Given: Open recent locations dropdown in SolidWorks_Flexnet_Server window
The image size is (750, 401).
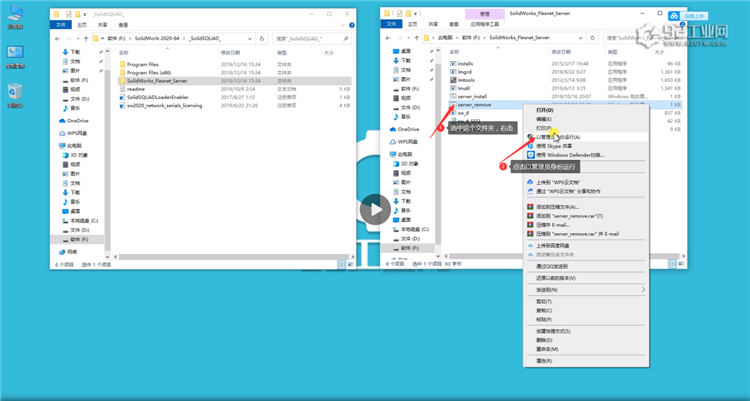Looking at the screenshot, I should point(408,37).
